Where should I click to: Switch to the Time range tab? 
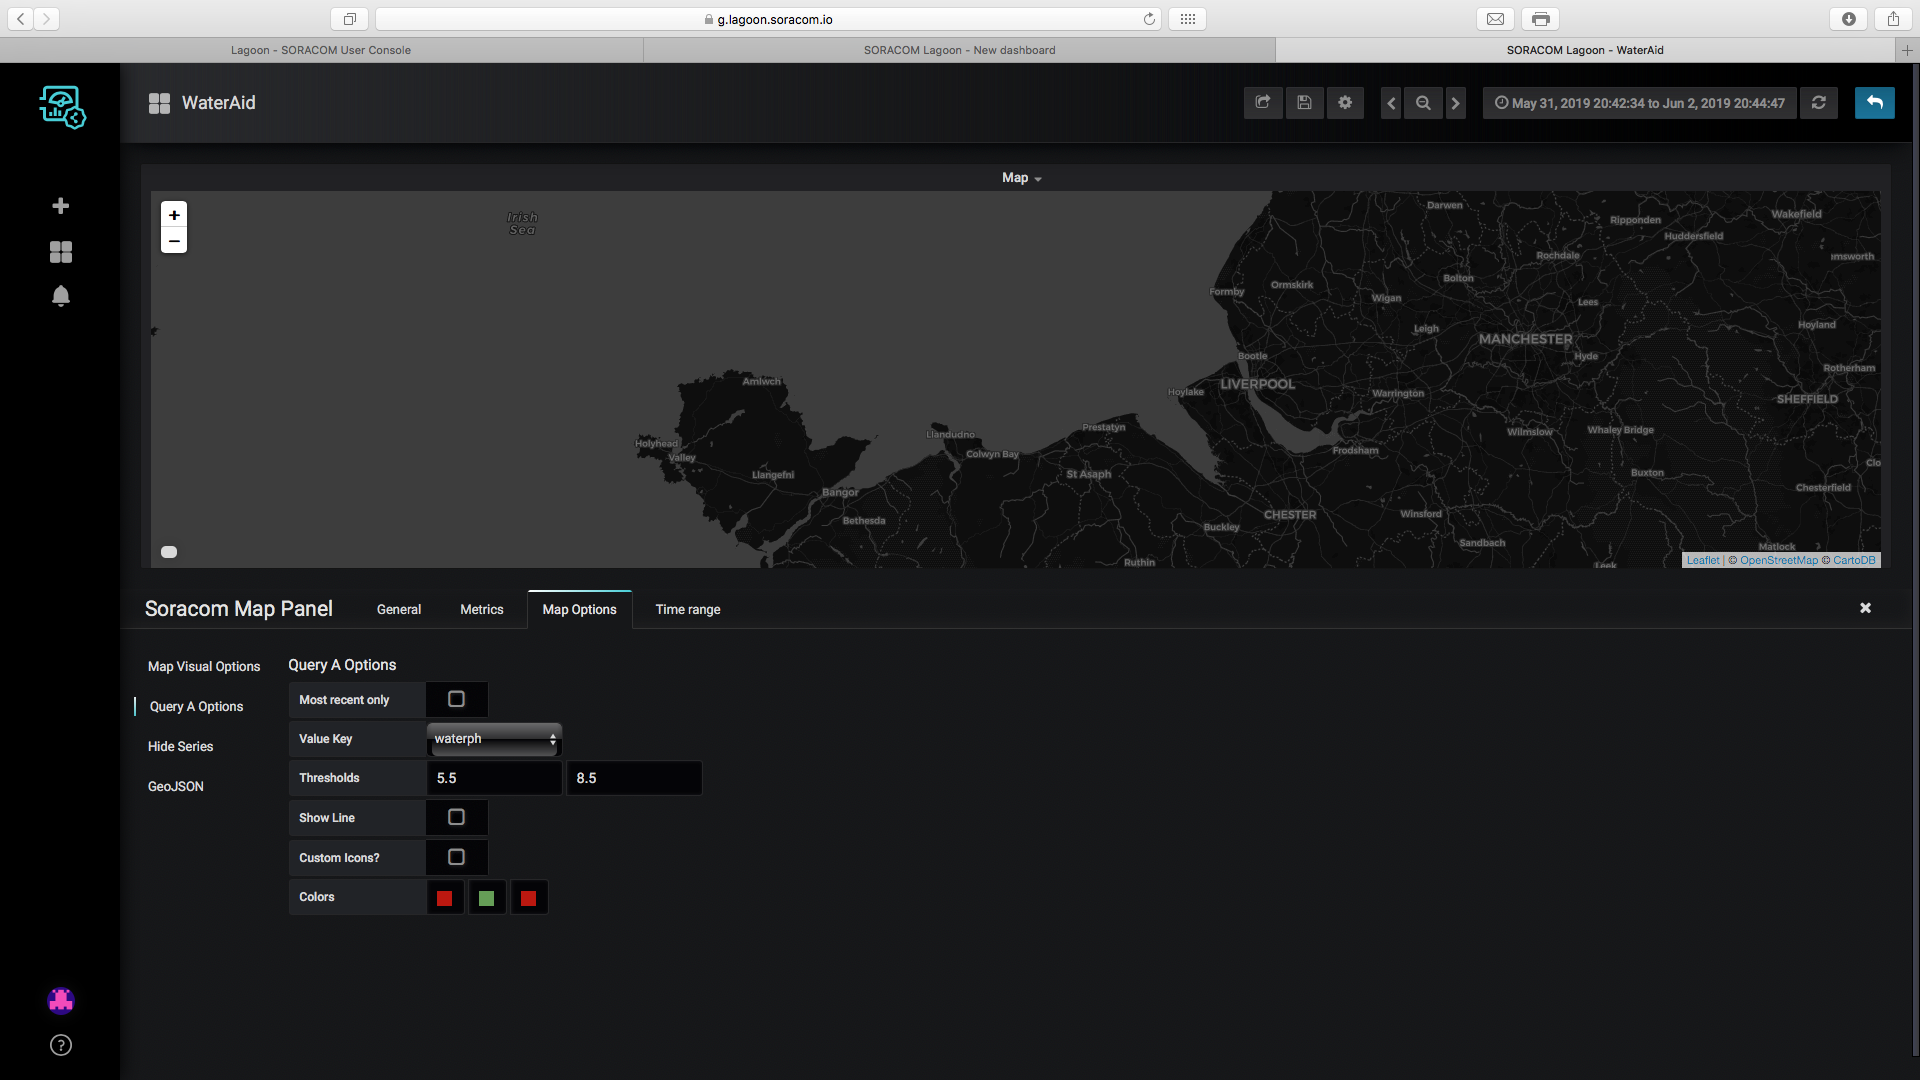(x=687, y=609)
